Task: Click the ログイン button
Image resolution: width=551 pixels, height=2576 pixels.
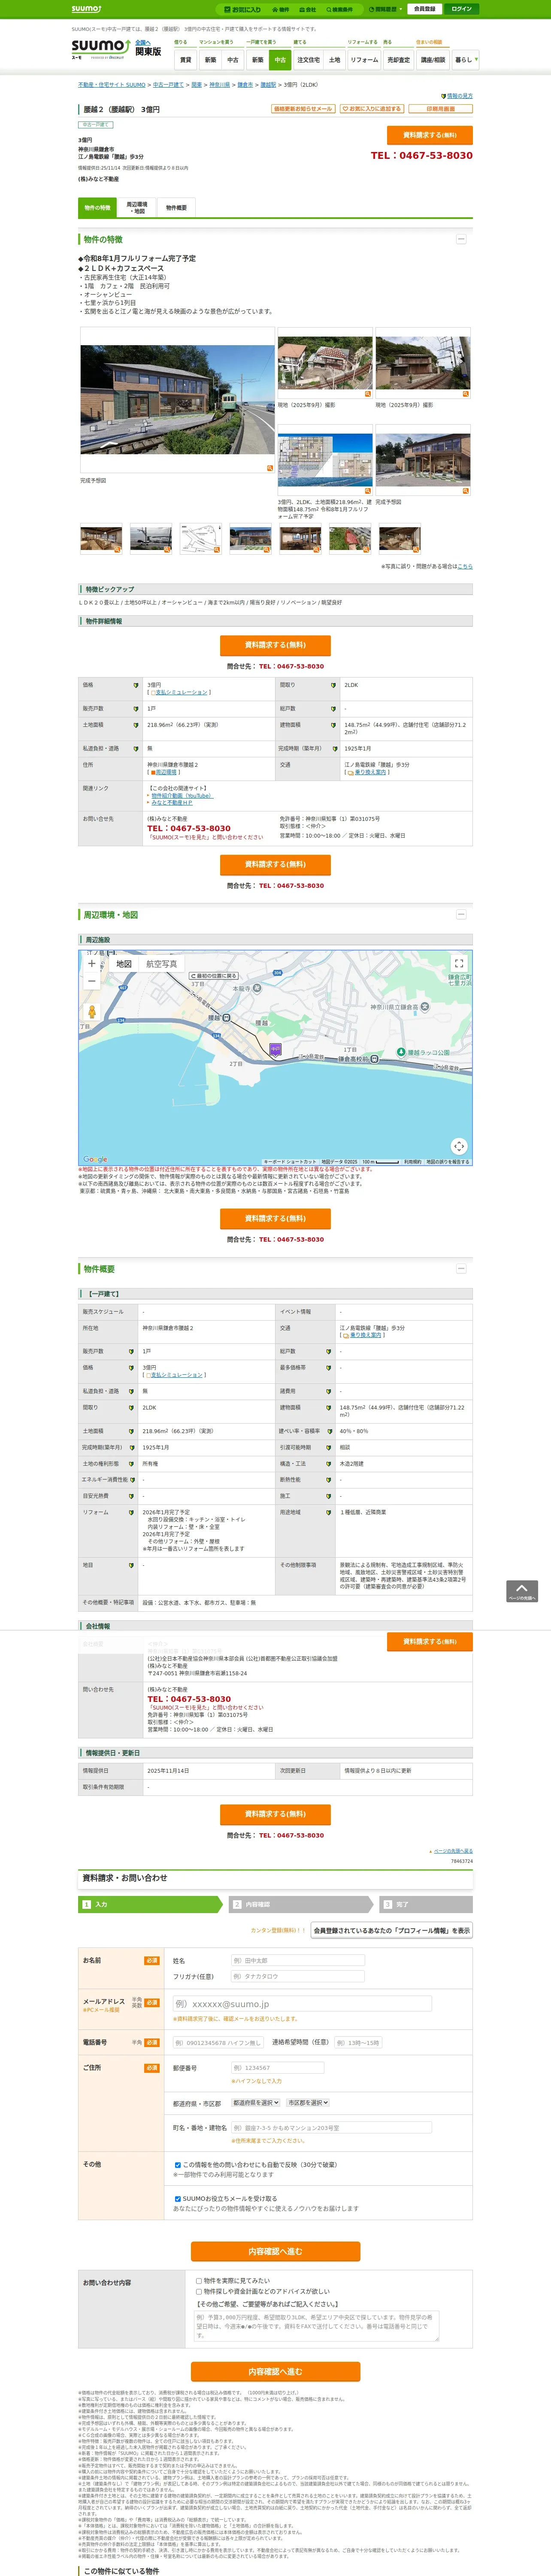Action: pos(462,9)
